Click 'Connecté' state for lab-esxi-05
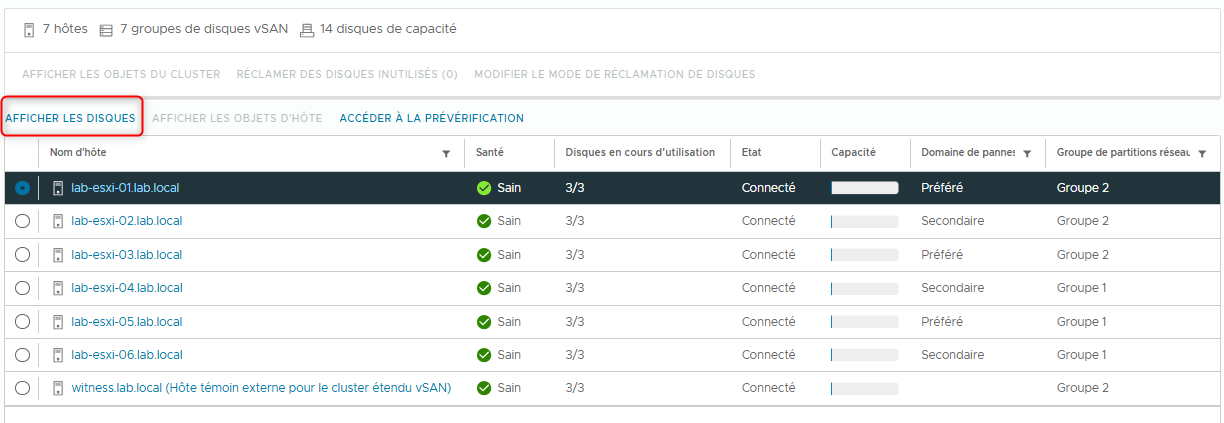The height and width of the screenshot is (423, 1224). [768, 322]
